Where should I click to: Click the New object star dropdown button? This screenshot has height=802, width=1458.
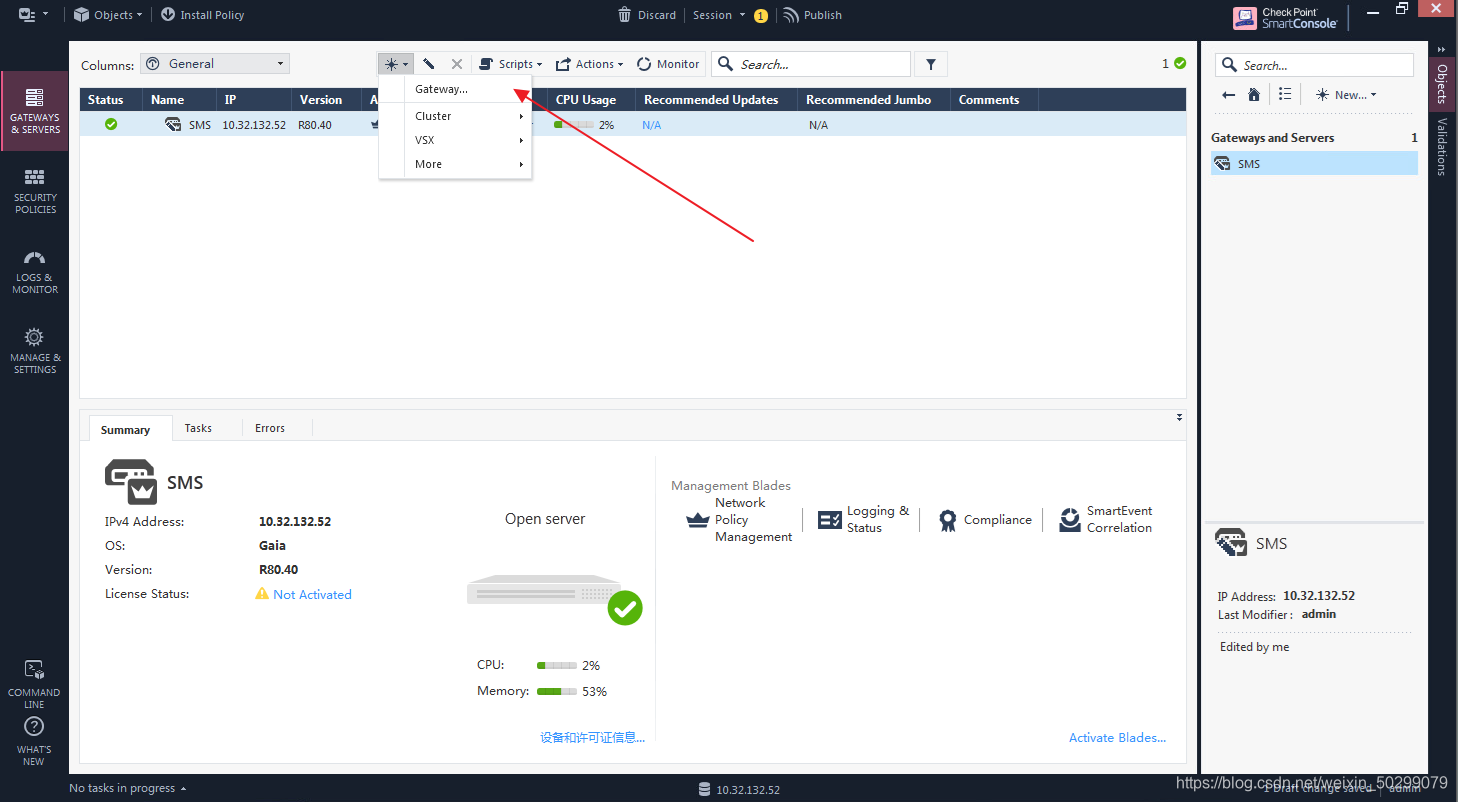point(396,64)
